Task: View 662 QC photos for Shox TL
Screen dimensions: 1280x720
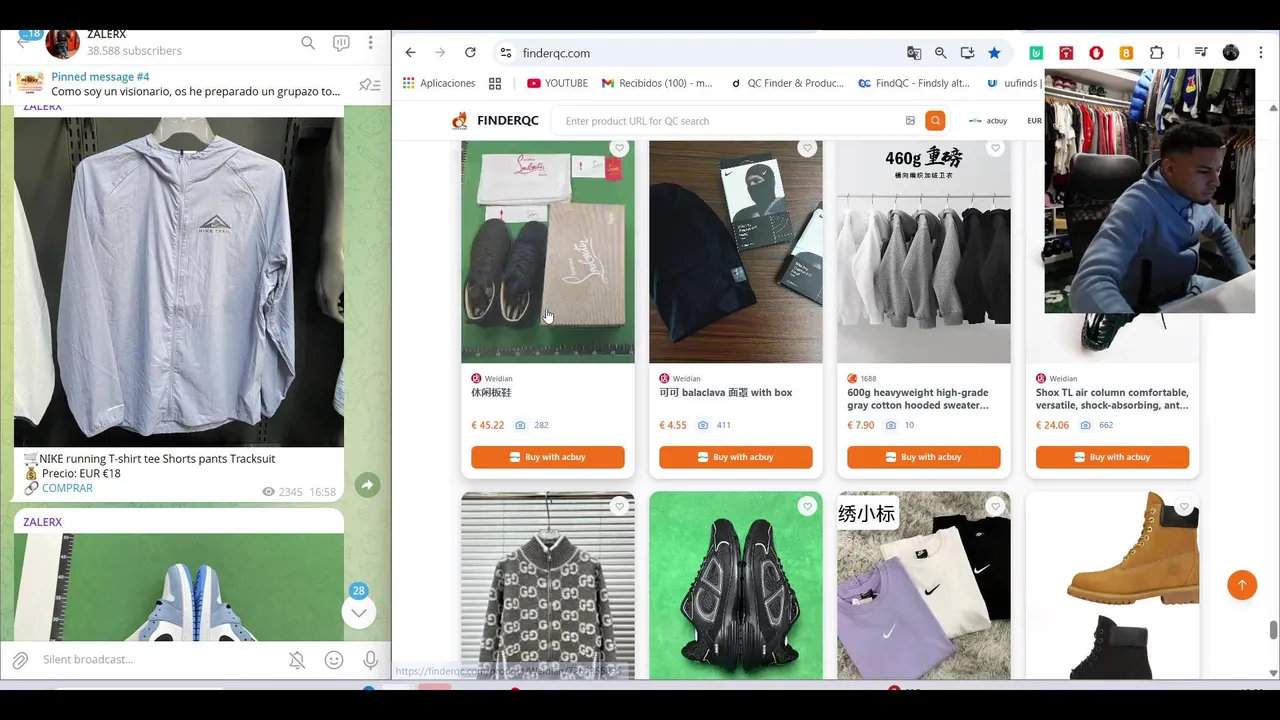Action: click(x=1098, y=425)
